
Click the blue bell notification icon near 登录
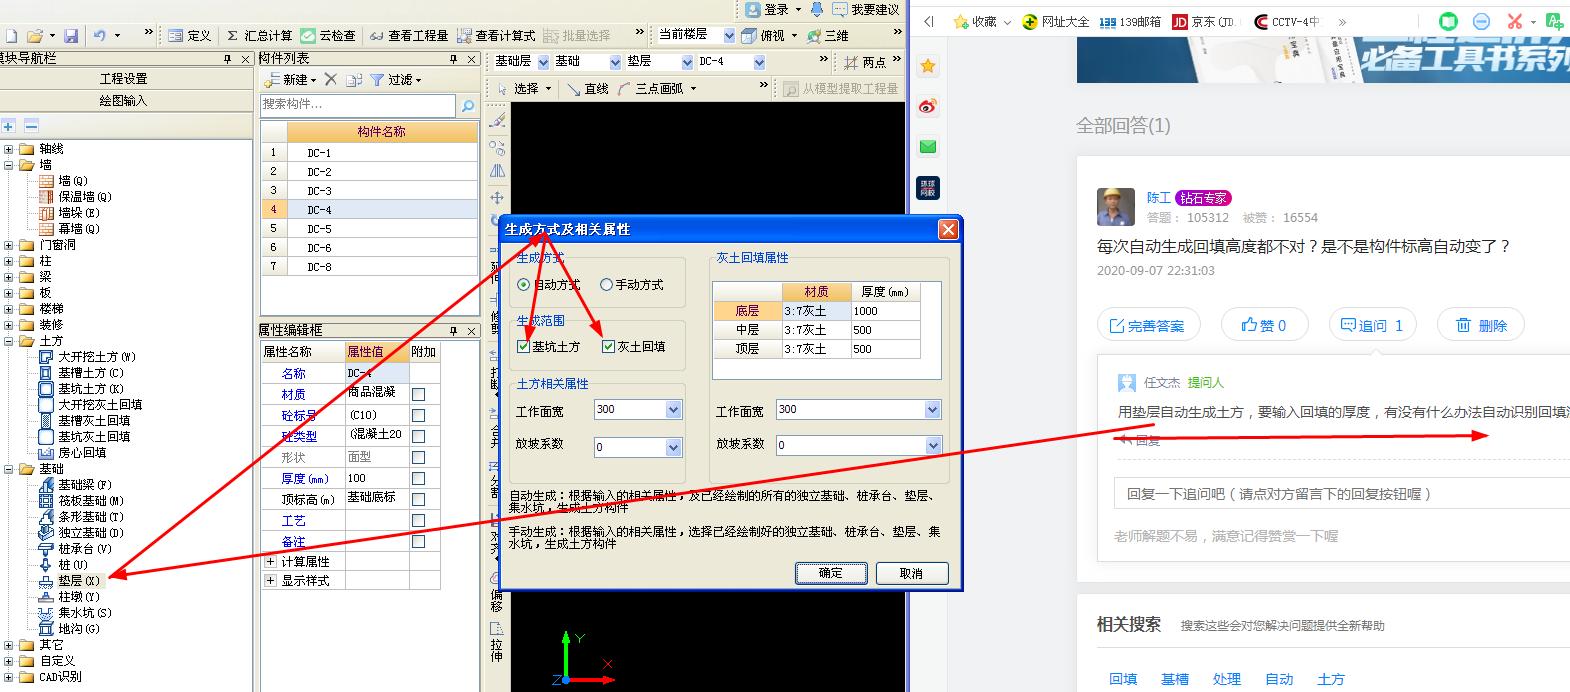(x=817, y=9)
